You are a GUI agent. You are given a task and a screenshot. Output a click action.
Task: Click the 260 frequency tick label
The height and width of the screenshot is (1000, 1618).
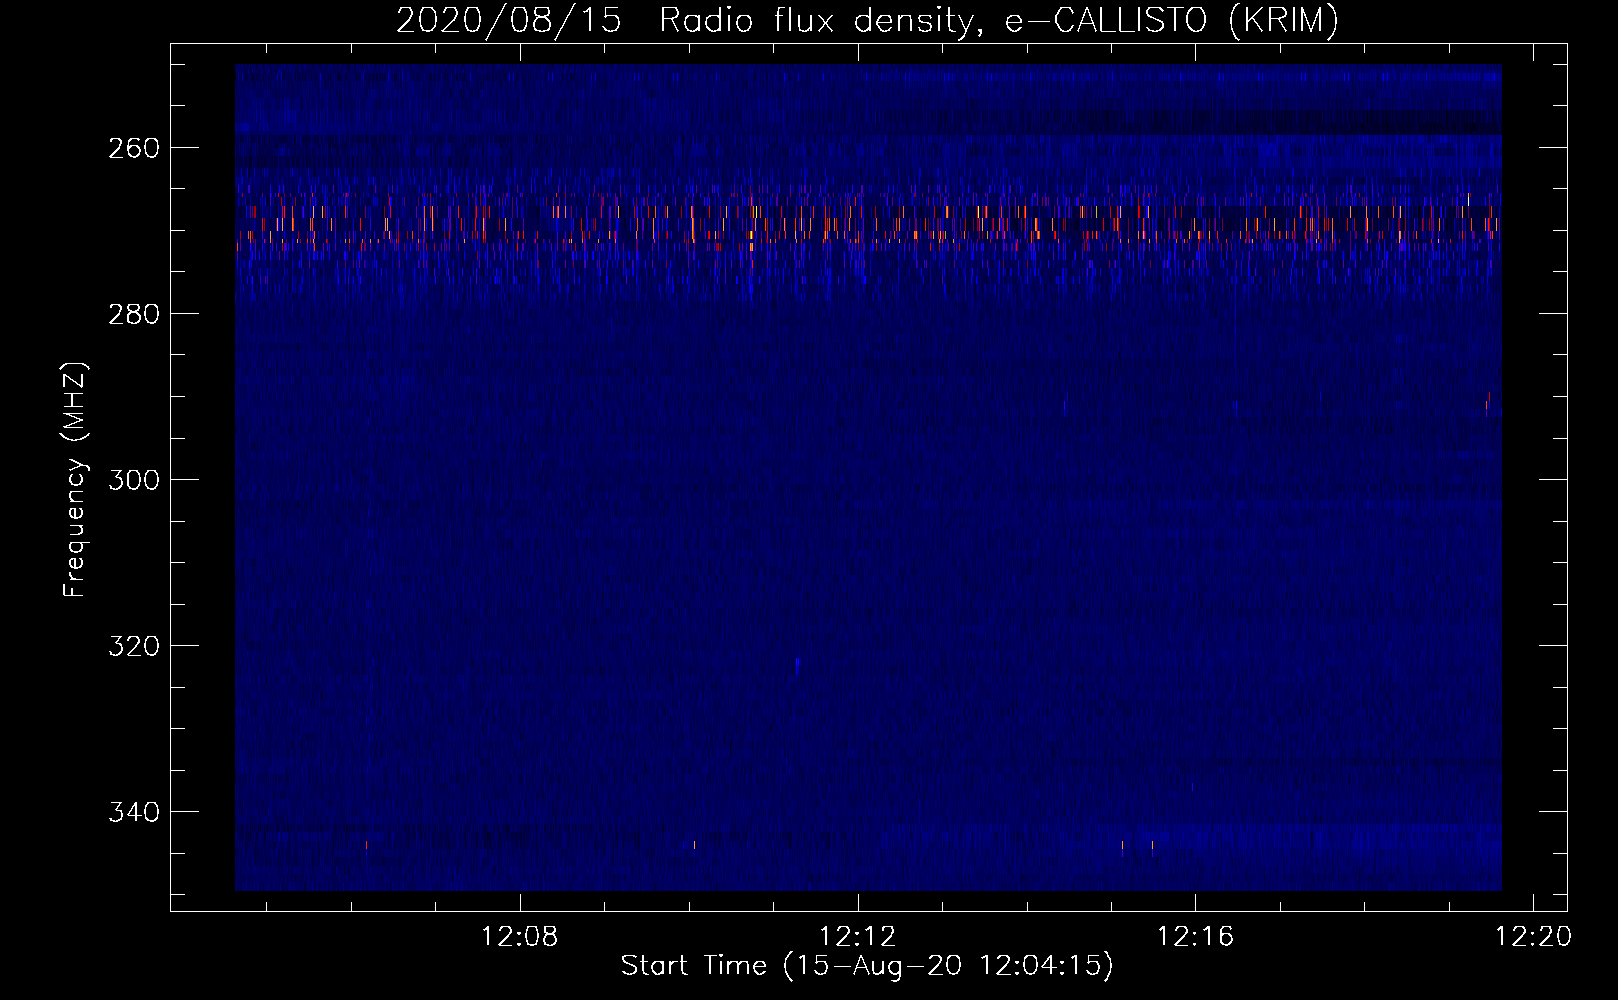[134, 148]
